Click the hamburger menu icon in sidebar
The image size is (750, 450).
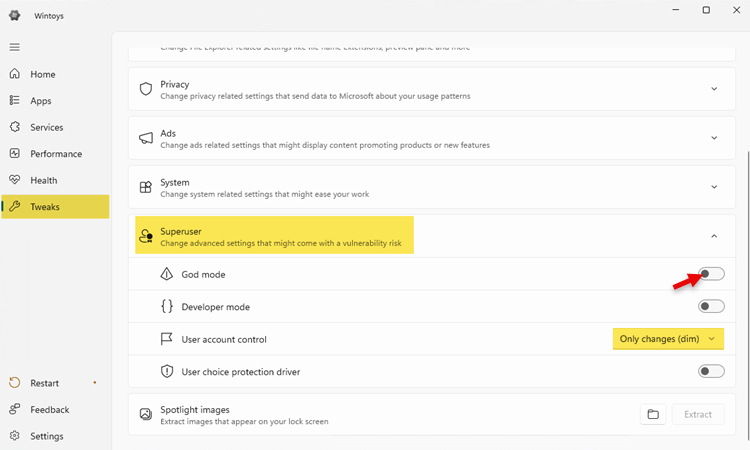click(x=14, y=47)
